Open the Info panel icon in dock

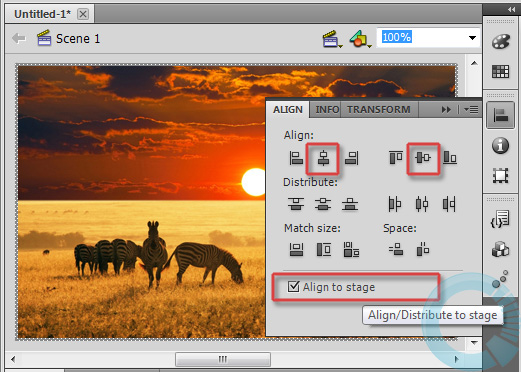[501, 146]
